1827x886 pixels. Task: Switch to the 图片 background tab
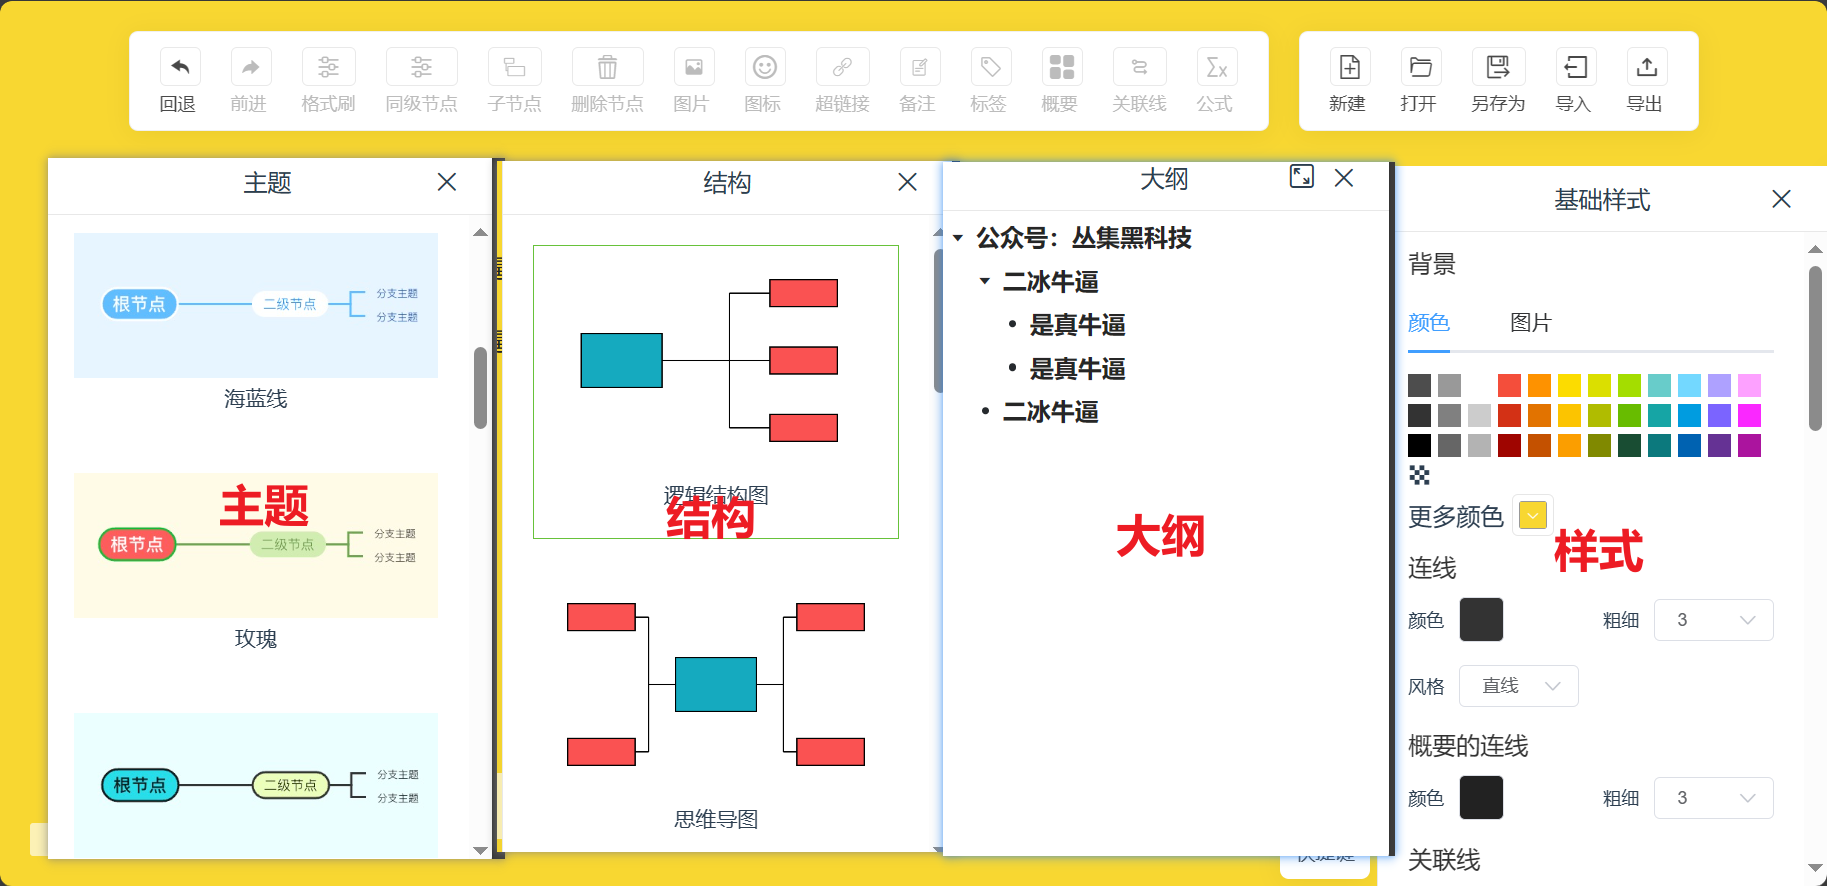click(x=1531, y=323)
